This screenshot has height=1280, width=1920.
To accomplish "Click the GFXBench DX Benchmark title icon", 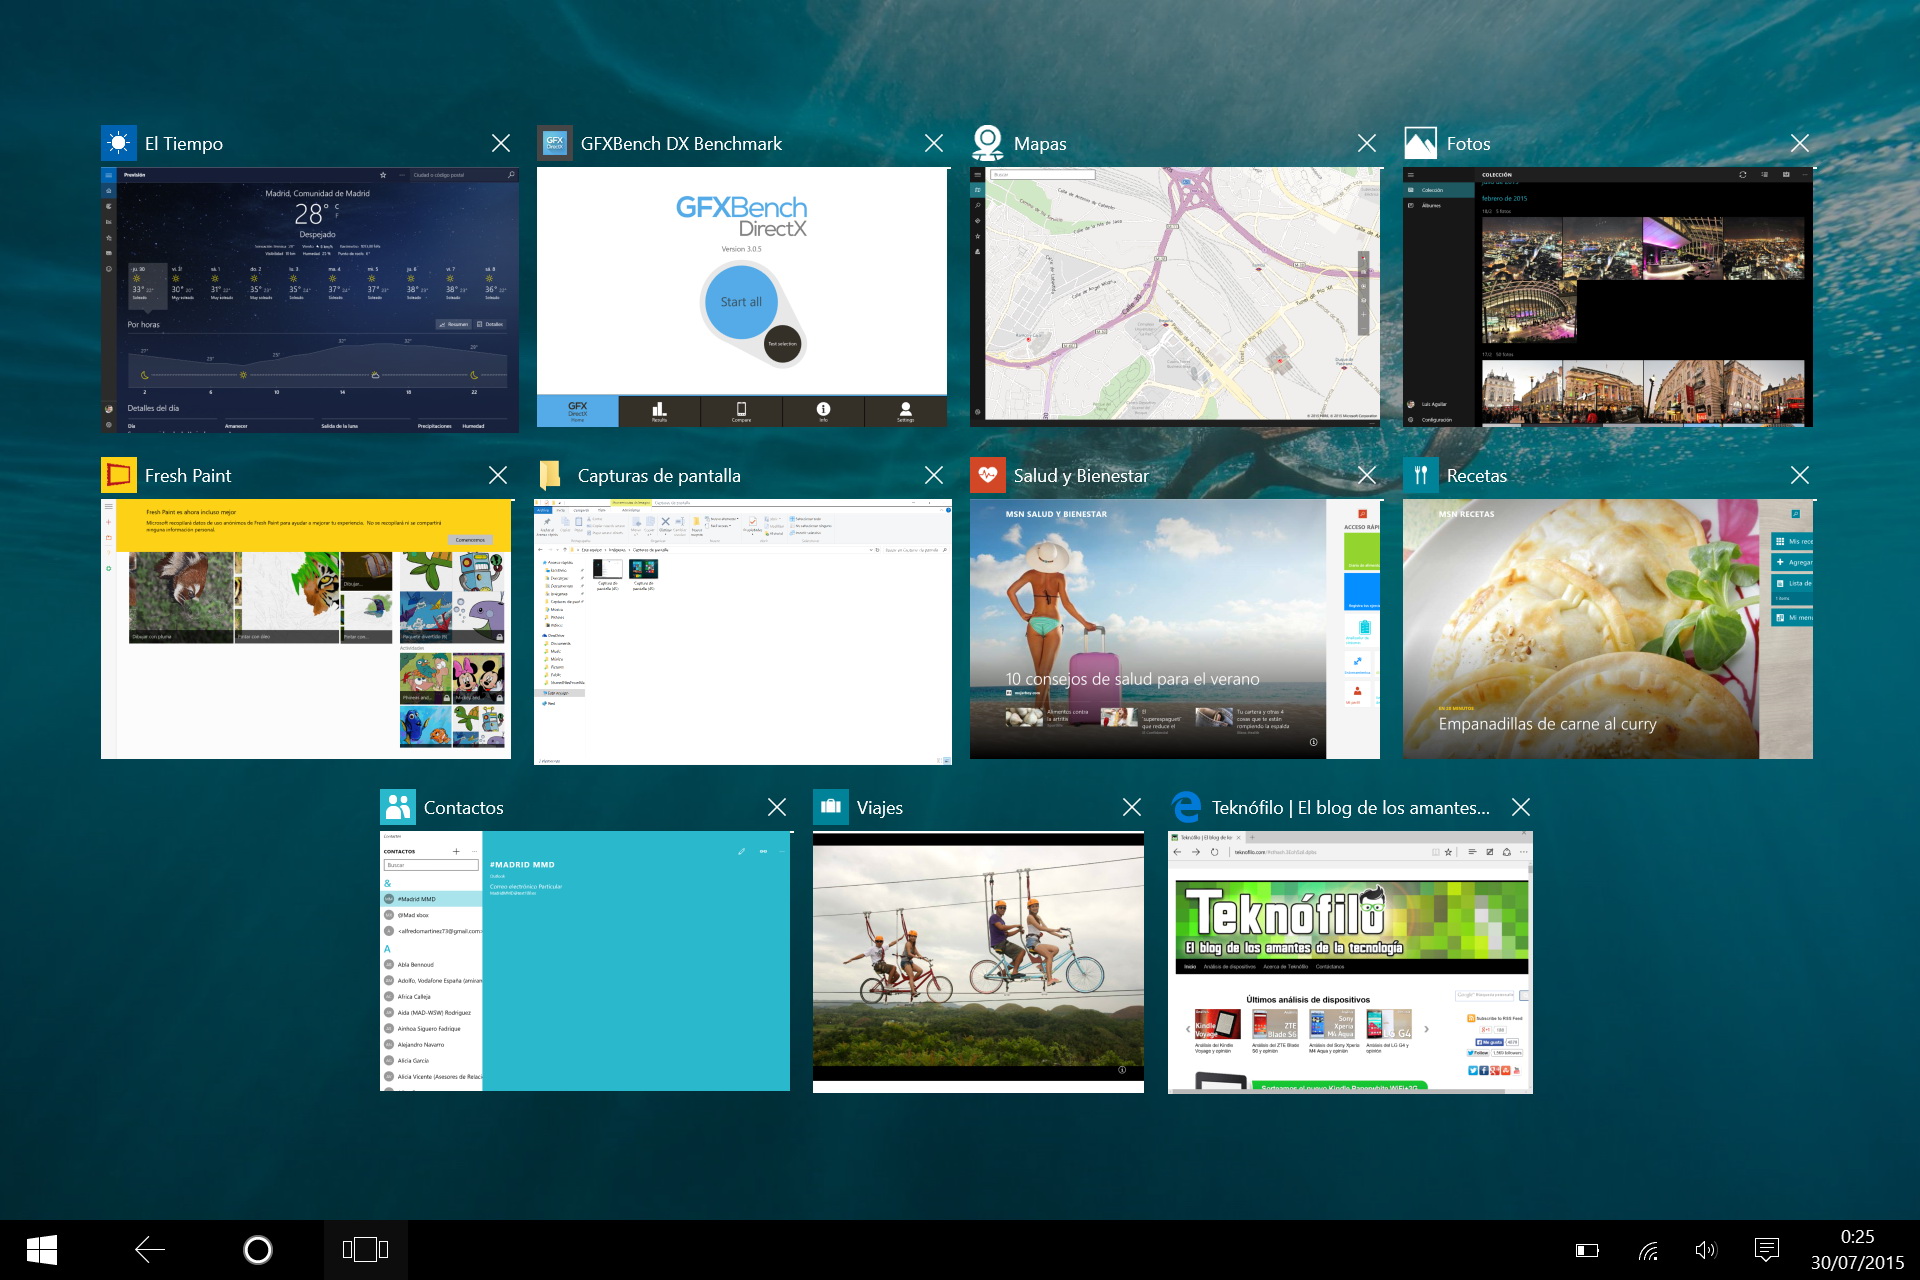I will pos(554,143).
